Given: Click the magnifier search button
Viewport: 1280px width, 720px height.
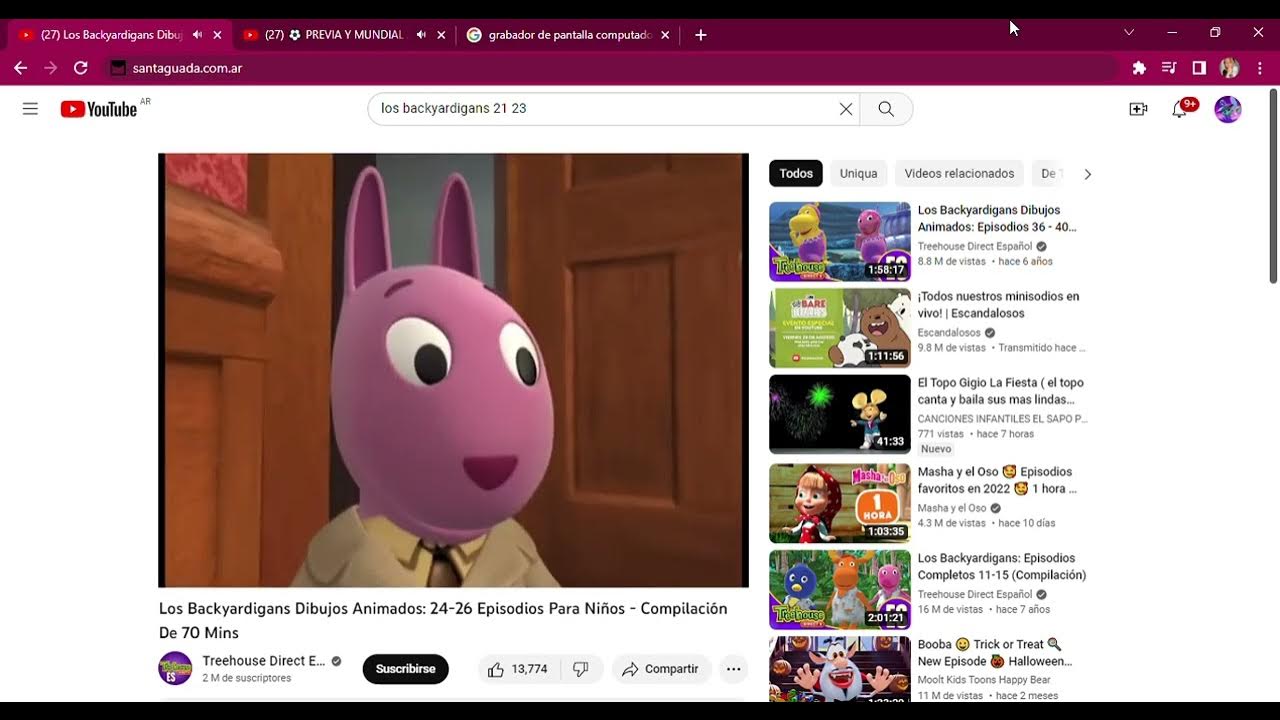Looking at the screenshot, I should (886, 109).
